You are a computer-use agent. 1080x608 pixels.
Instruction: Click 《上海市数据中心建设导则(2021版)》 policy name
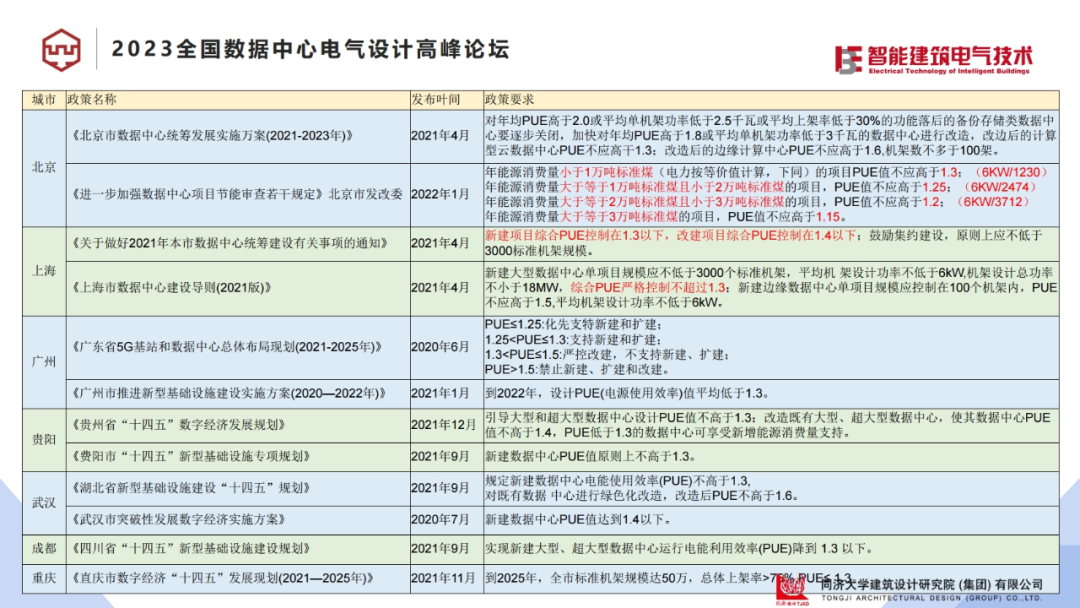[x=172, y=288]
